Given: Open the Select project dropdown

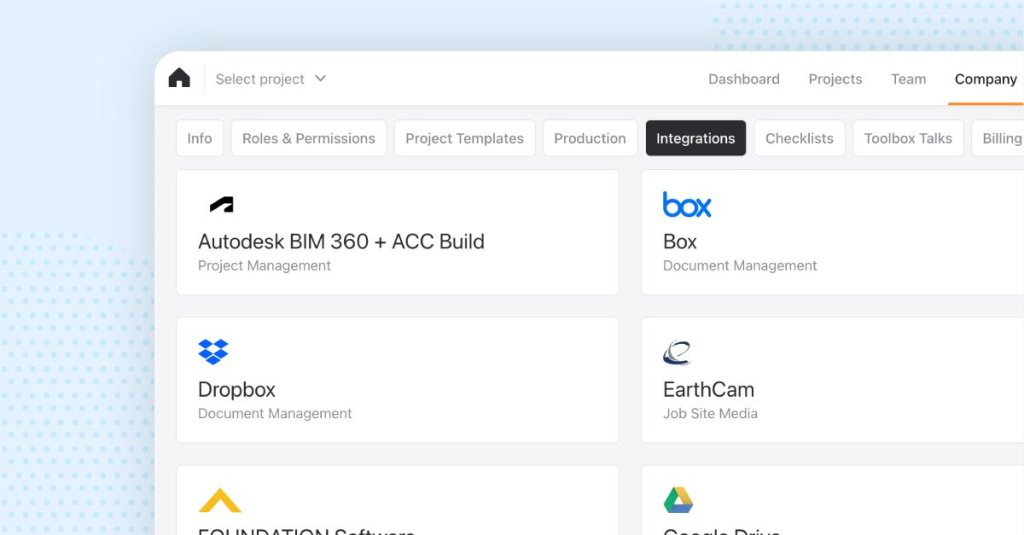Looking at the screenshot, I should (x=260, y=79).
